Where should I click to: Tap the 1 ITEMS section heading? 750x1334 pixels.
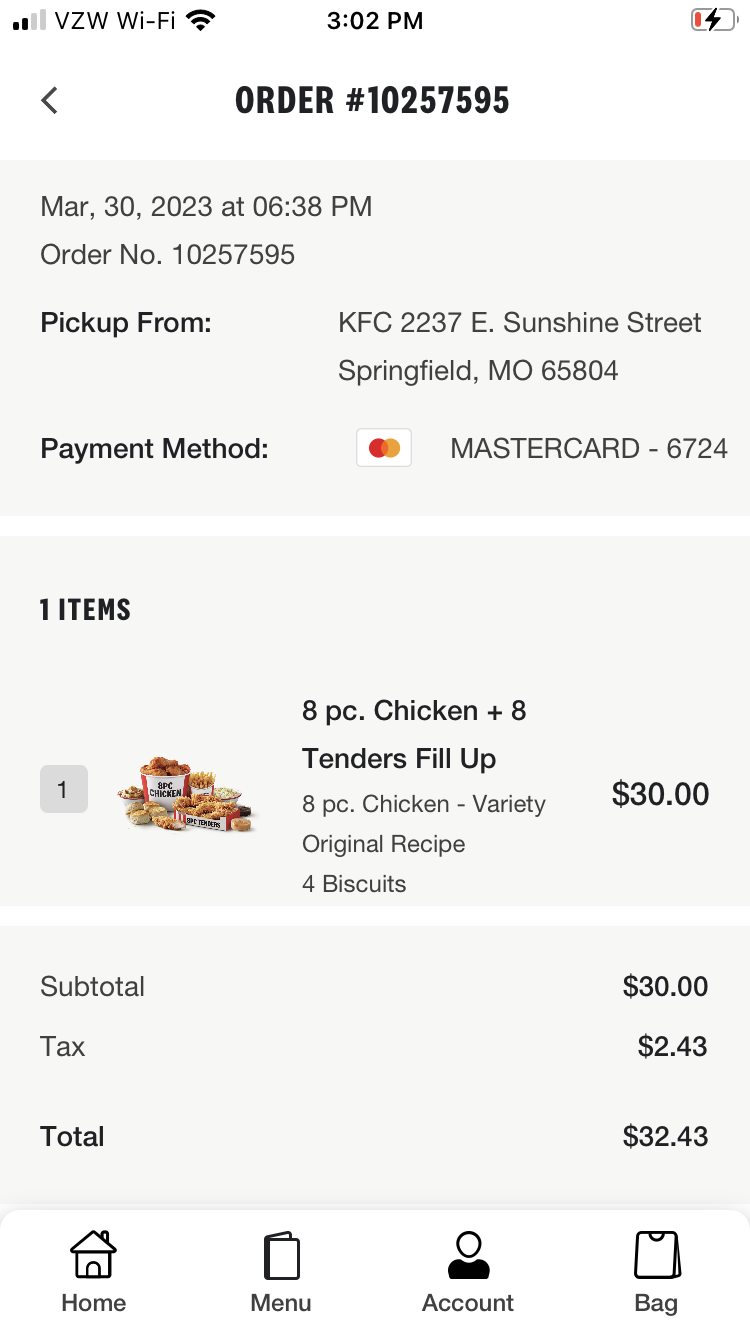coord(85,610)
